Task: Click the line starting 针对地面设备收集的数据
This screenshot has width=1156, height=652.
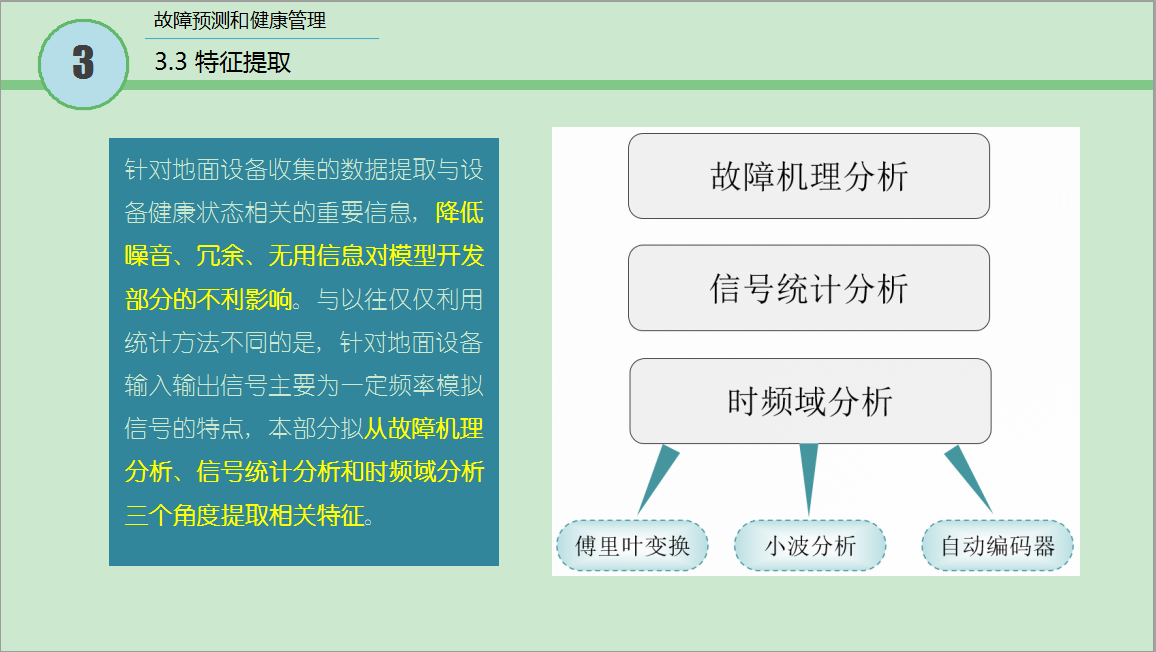Action: pos(304,170)
